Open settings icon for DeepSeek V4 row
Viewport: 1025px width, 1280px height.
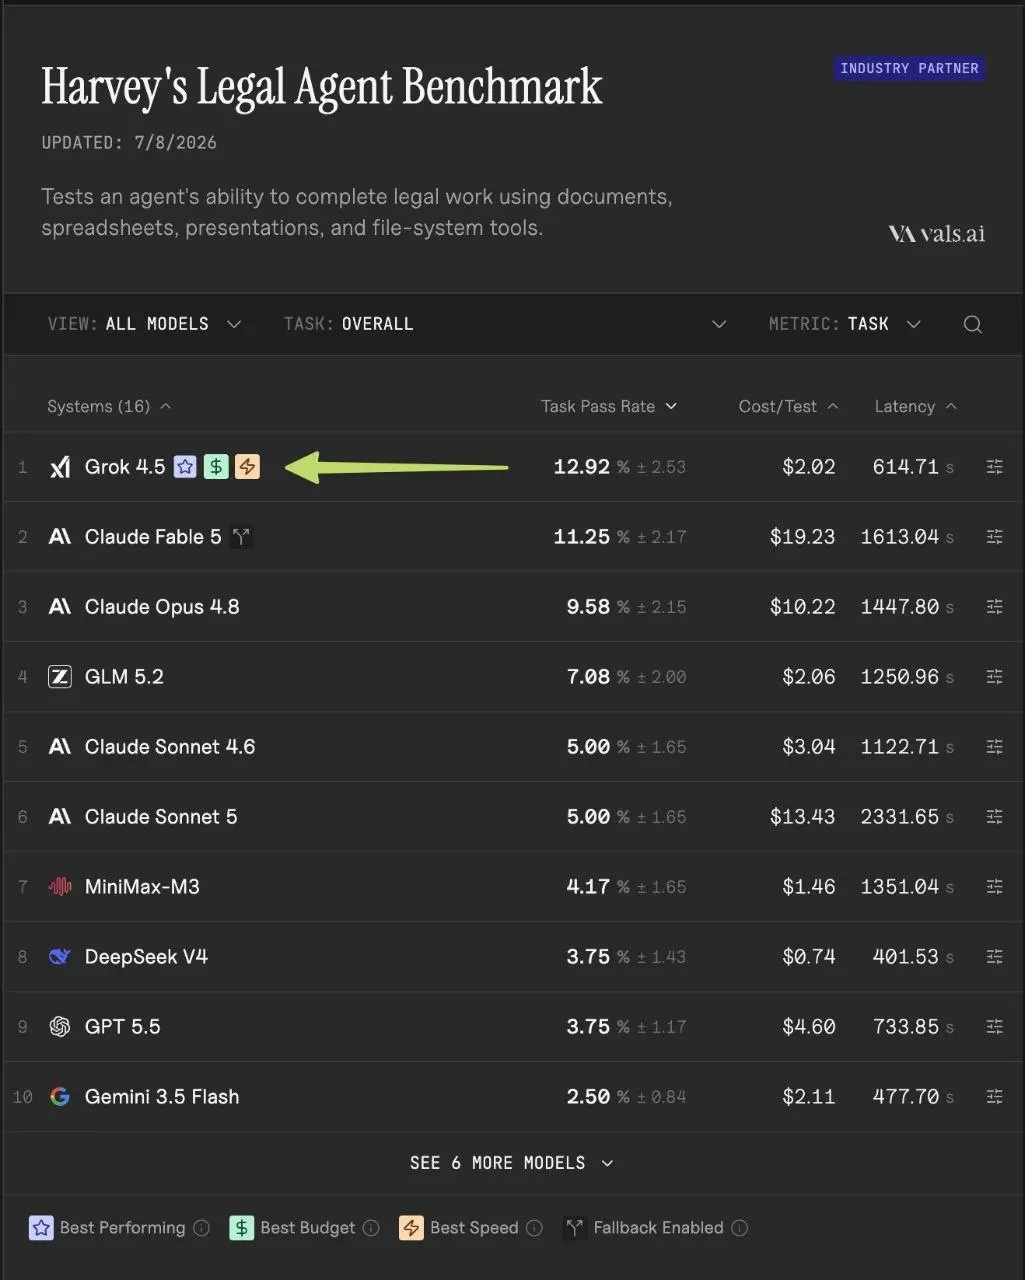click(x=994, y=957)
